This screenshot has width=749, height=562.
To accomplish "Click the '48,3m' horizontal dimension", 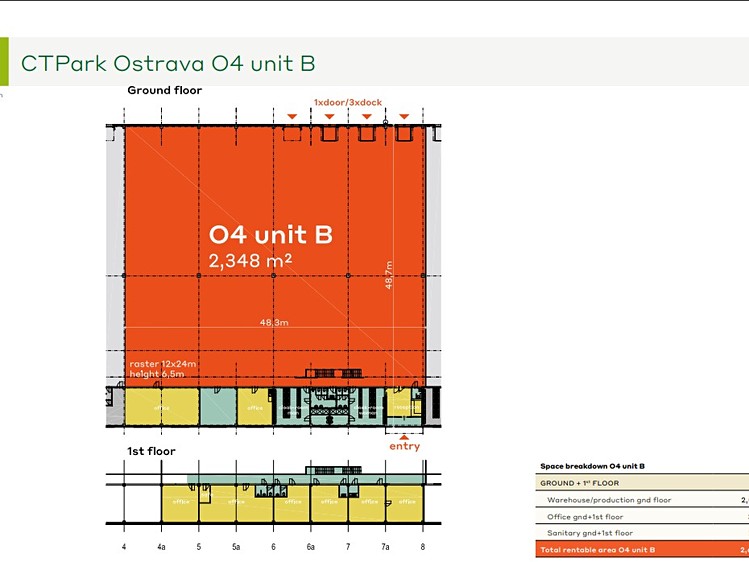I will (274, 323).
